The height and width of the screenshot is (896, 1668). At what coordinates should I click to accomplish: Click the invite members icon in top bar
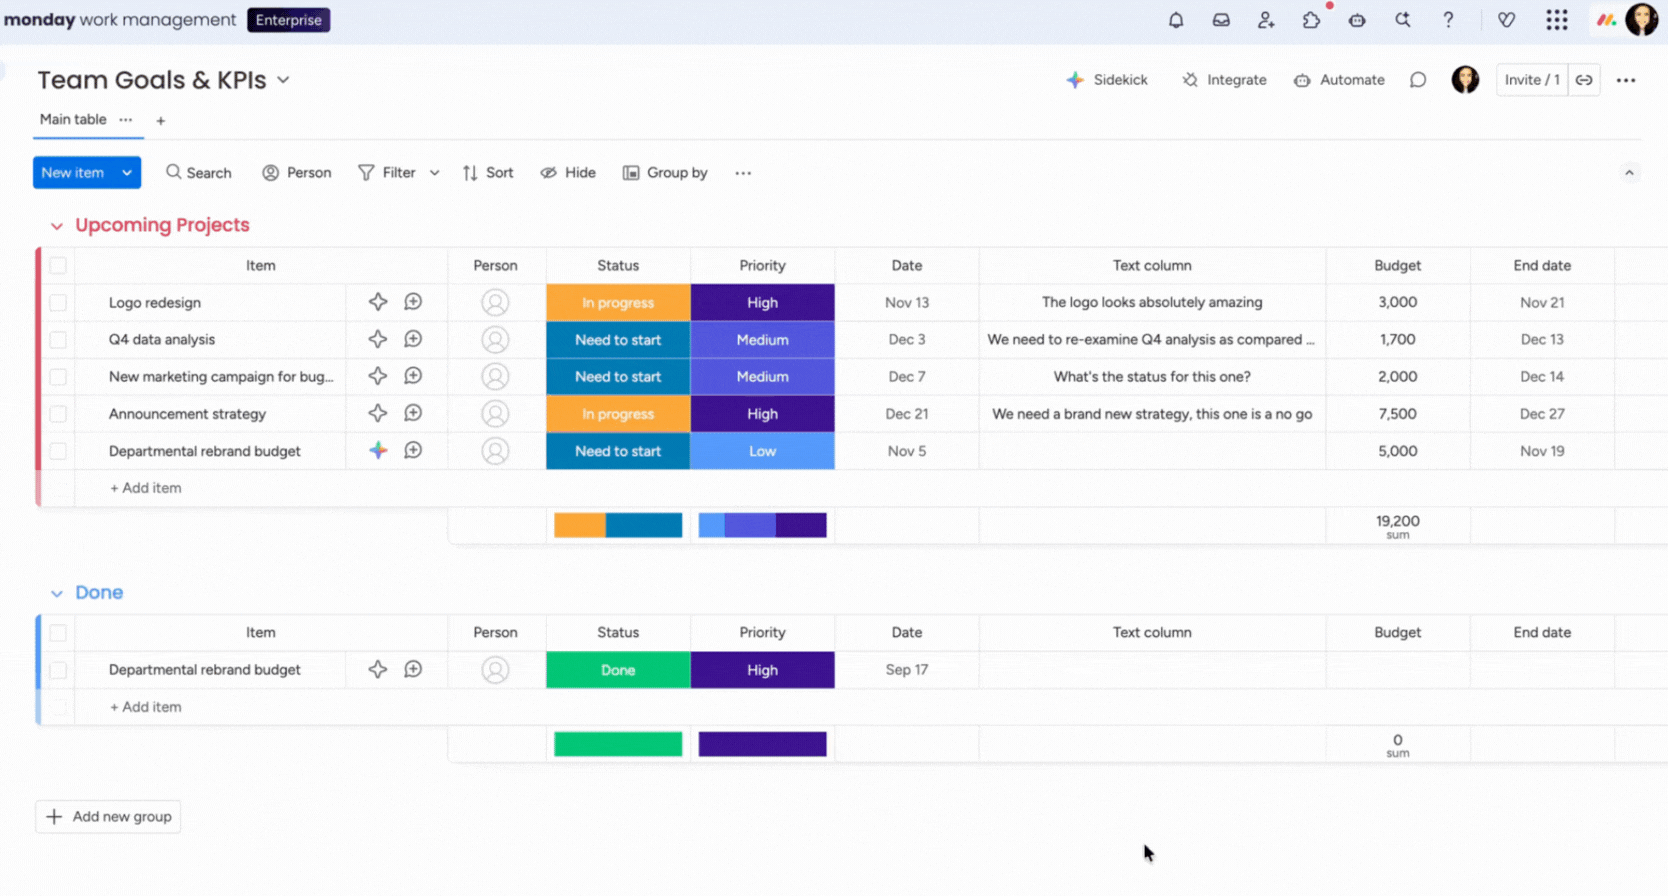pos(1266,20)
